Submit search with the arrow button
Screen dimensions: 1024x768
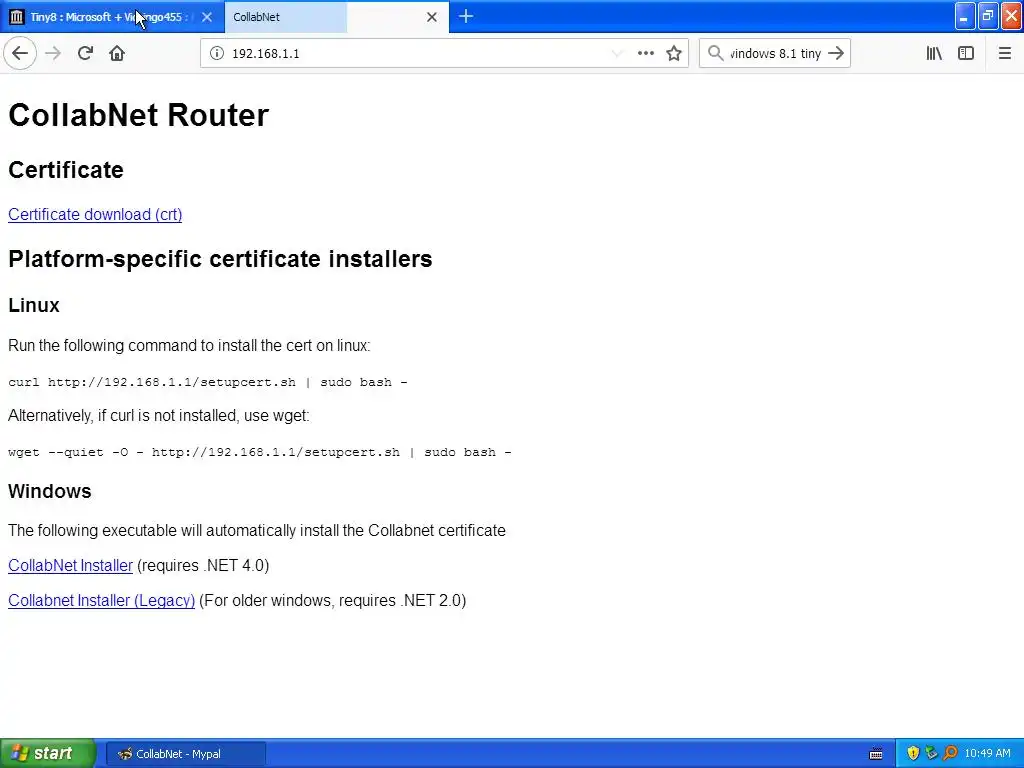tap(836, 53)
